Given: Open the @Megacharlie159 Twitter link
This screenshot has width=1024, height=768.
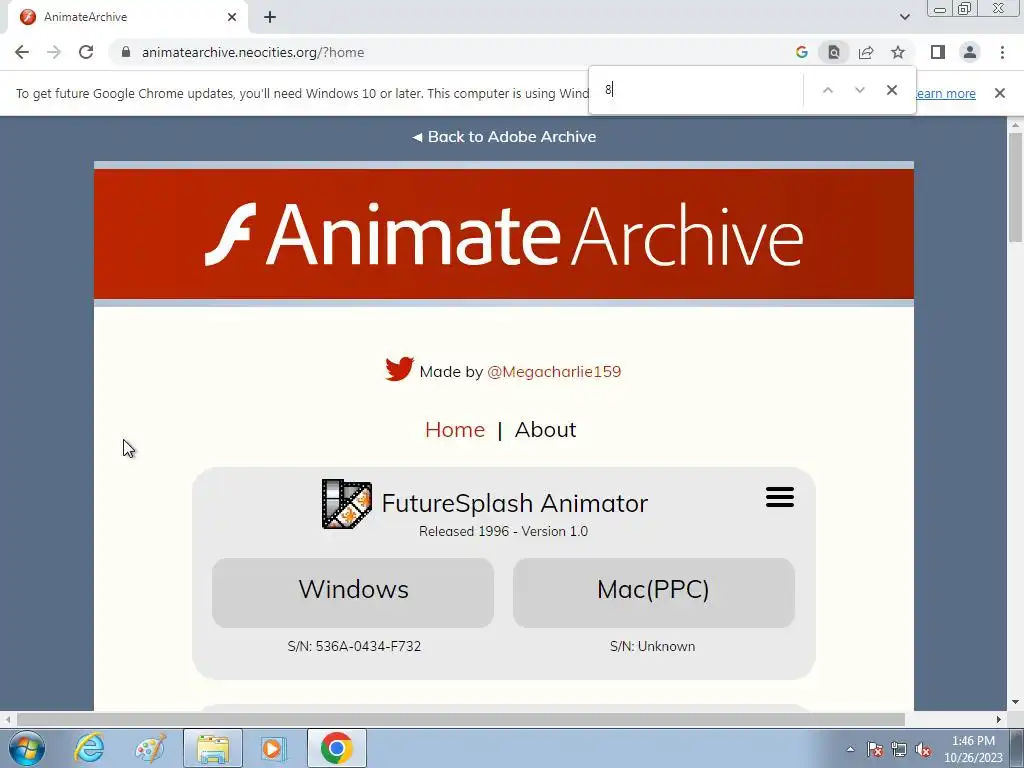Looking at the screenshot, I should click(554, 372).
